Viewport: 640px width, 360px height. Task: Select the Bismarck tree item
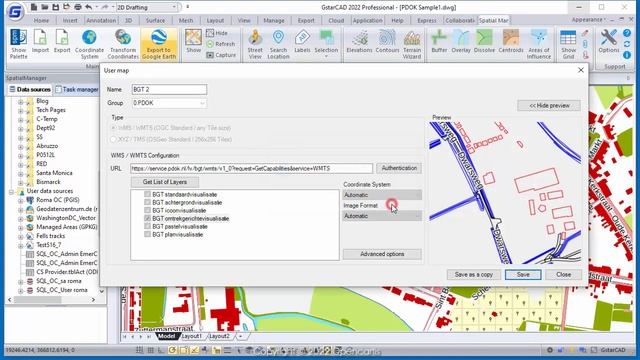(48, 182)
